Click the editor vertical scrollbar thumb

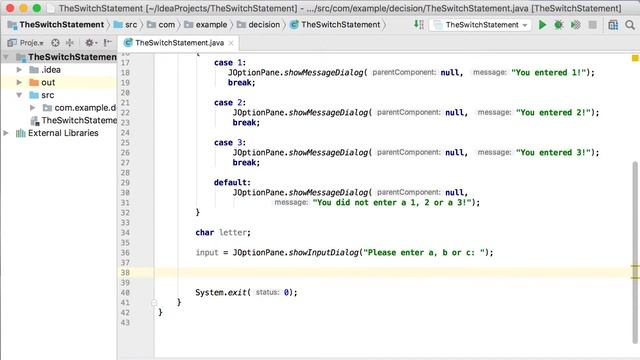(635, 252)
